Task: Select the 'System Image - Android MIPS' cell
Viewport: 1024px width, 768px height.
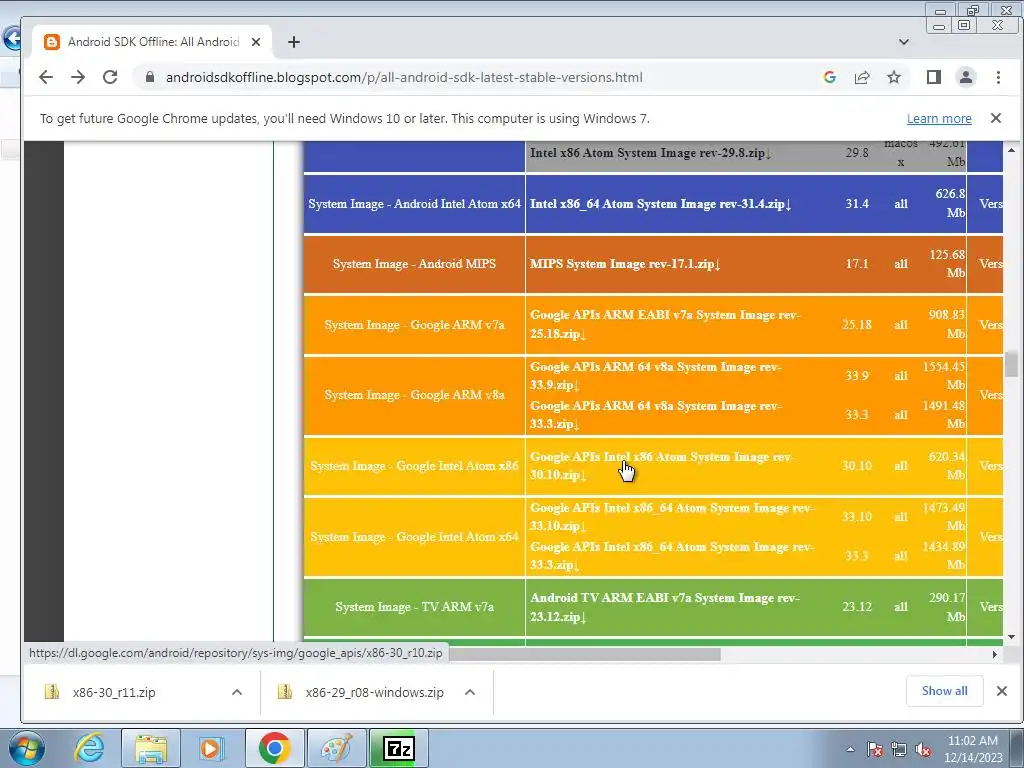Action: point(415,264)
